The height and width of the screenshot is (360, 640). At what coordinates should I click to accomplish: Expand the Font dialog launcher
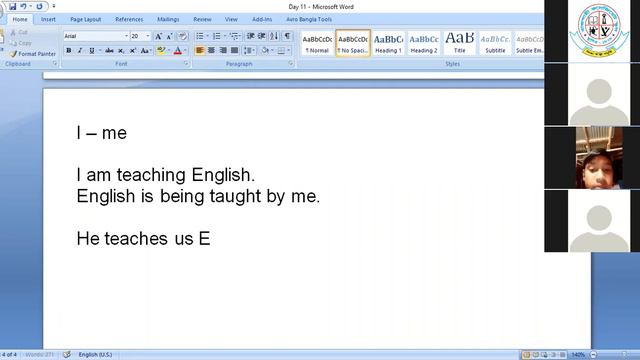pos(186,64)
